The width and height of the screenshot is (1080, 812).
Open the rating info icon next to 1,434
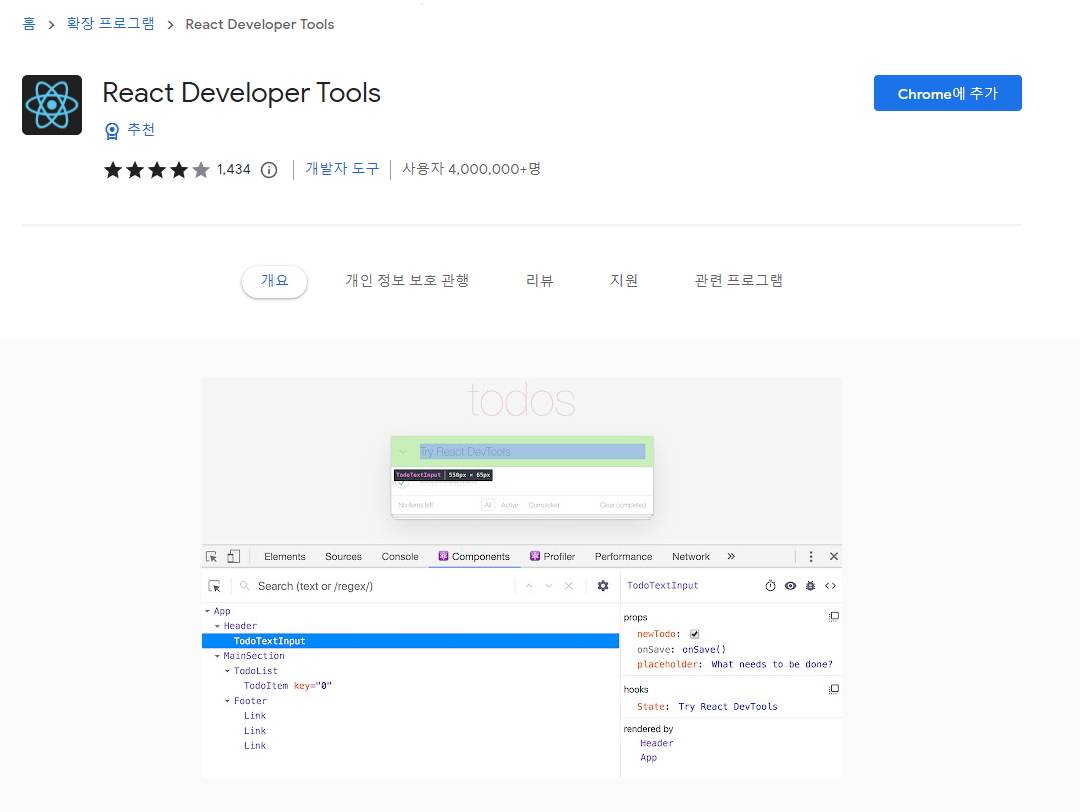(269, 170)
